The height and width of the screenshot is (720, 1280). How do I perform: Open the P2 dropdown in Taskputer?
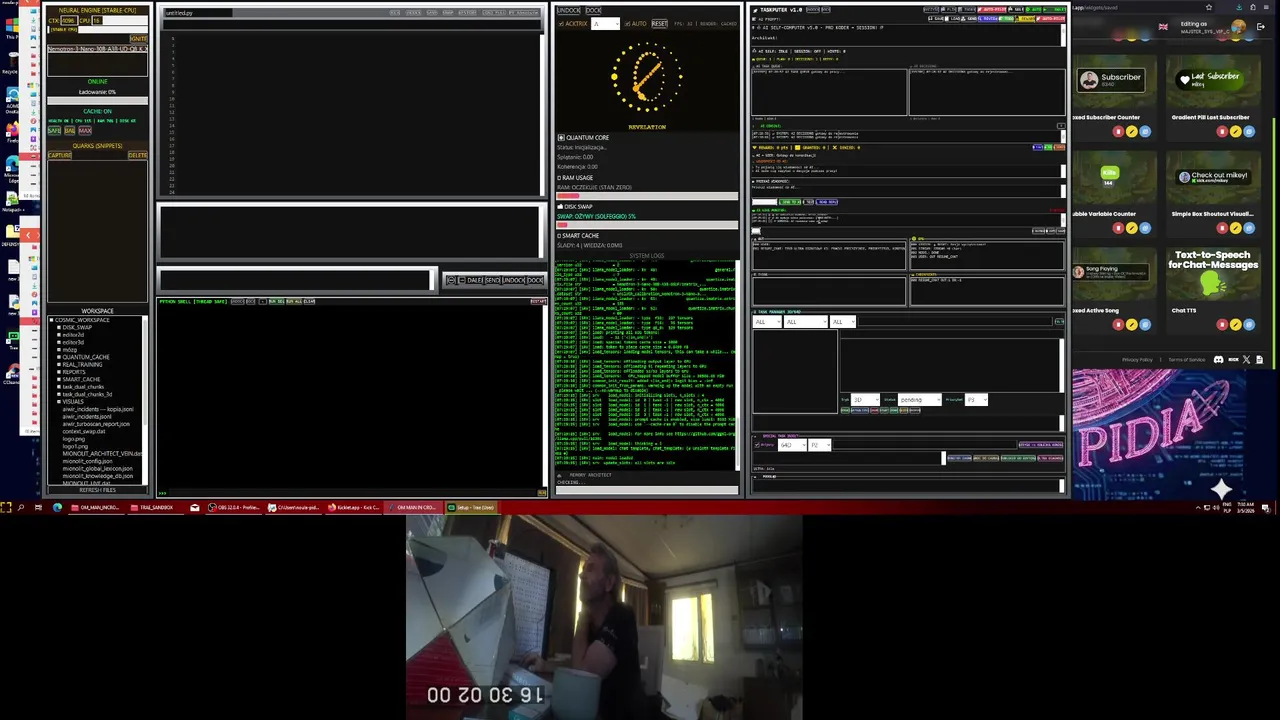[820, 445]
